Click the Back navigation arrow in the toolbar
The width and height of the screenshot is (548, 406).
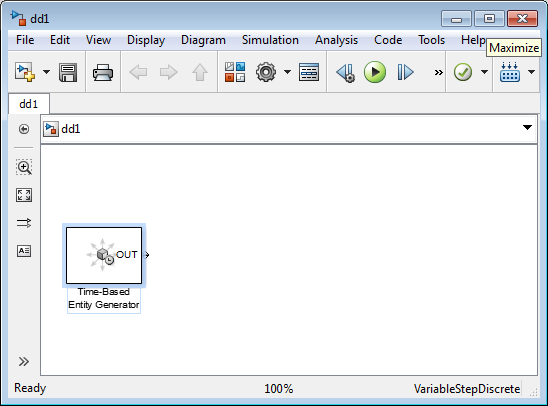click(138, 72)
